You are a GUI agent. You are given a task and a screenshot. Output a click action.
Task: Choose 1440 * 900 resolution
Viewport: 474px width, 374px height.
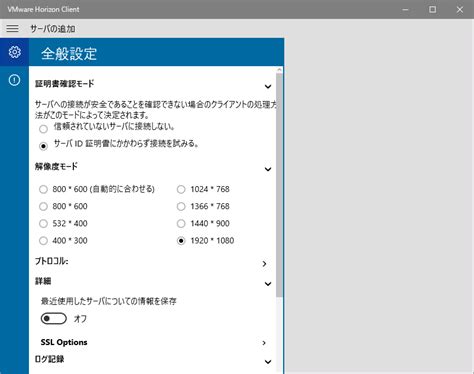point(181,223)
